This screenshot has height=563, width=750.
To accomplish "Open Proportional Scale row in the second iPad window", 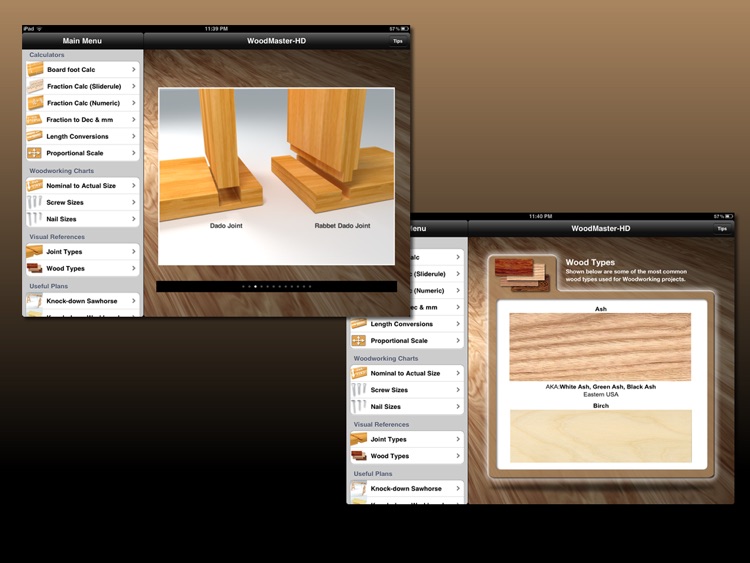I will [407, 341].
